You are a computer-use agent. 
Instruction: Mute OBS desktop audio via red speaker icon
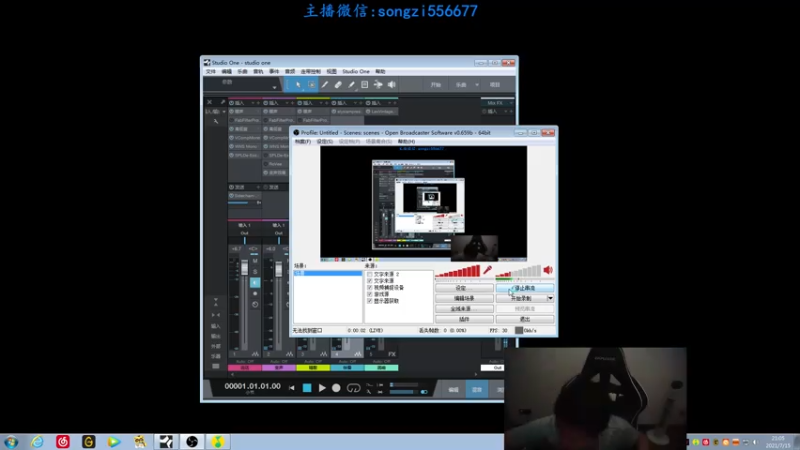[548, 270]
